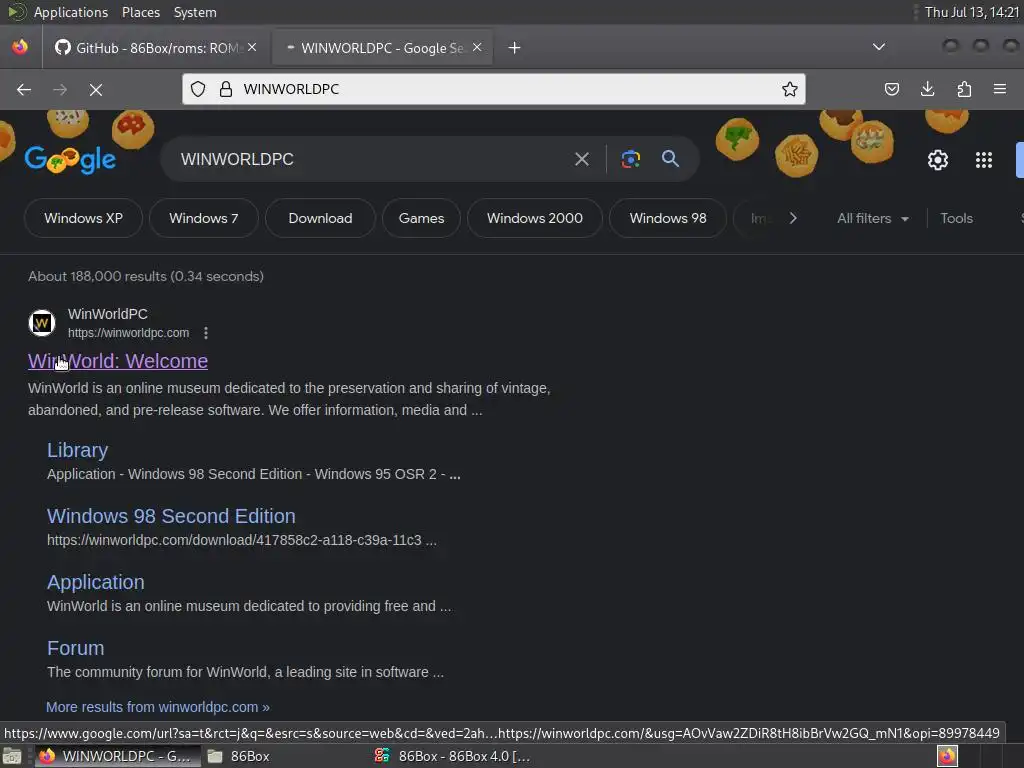Apply the Download filter chip
Viewport: 1024px width, 768px height.
point(320,218)
